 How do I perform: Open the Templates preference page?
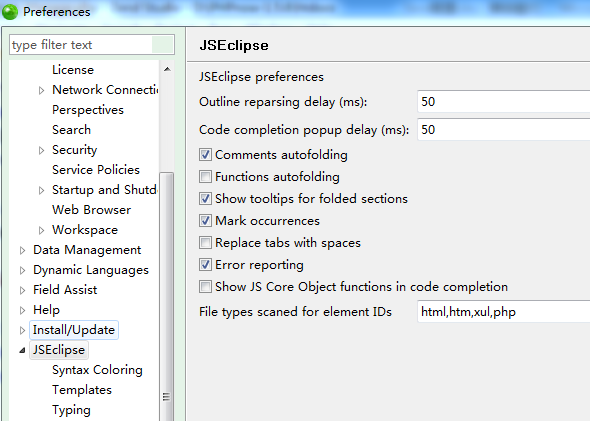82,390
